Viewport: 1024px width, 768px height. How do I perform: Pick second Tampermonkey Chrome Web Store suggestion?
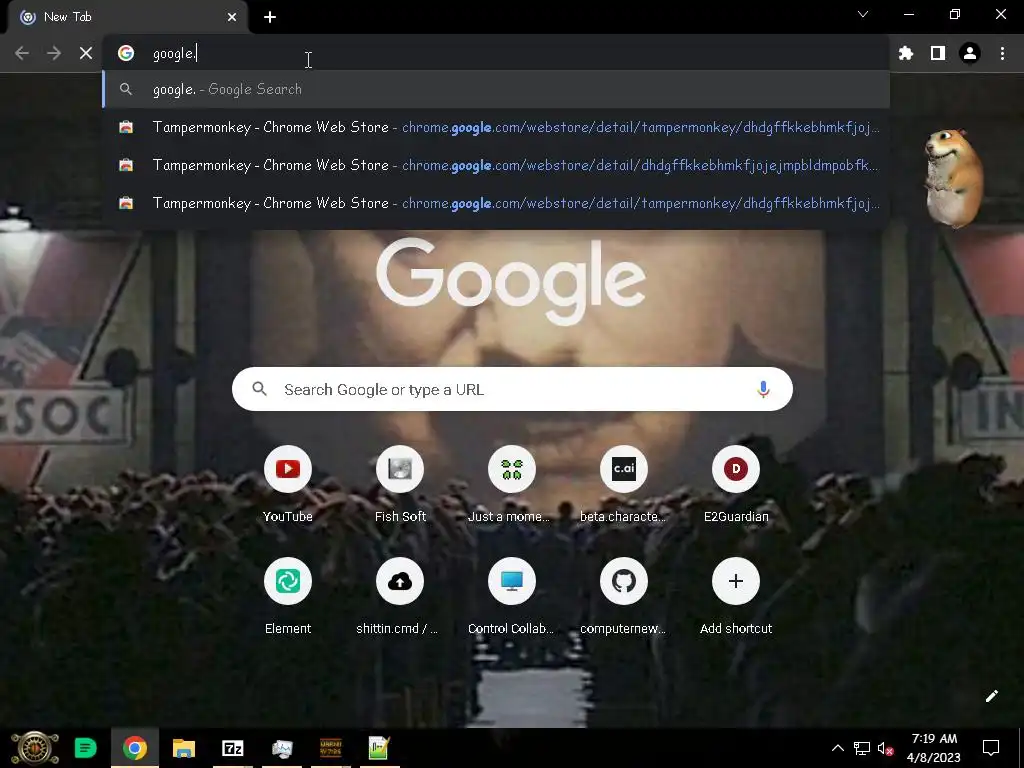pos(496,165)
